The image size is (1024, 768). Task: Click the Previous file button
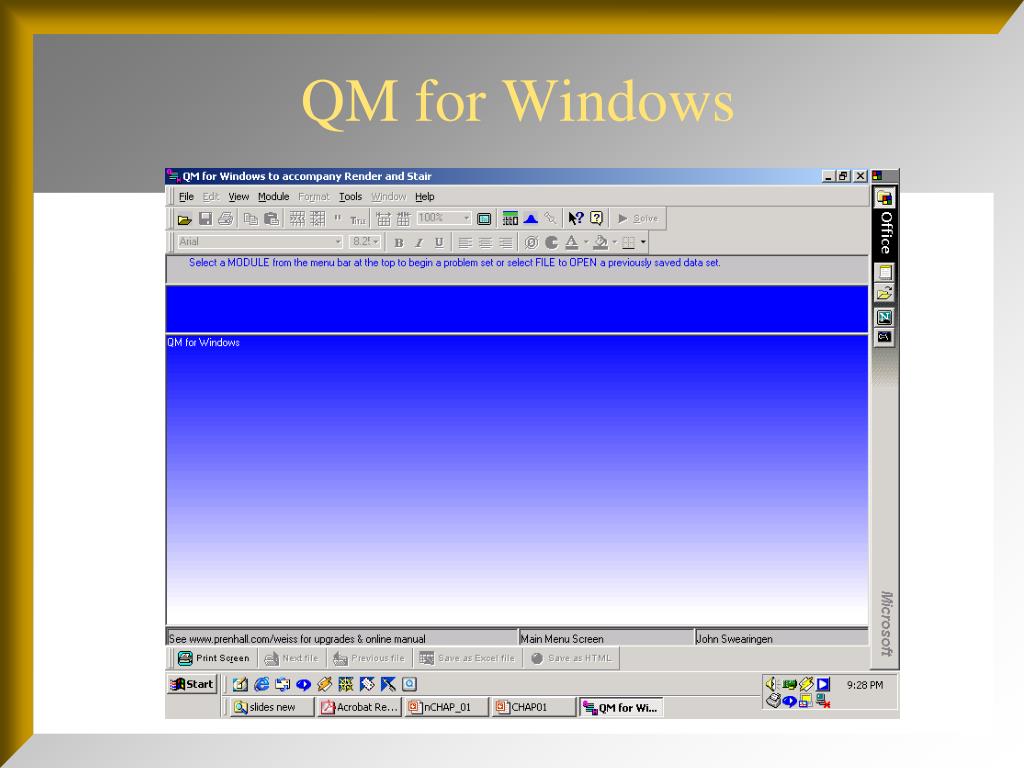[369, 658]
